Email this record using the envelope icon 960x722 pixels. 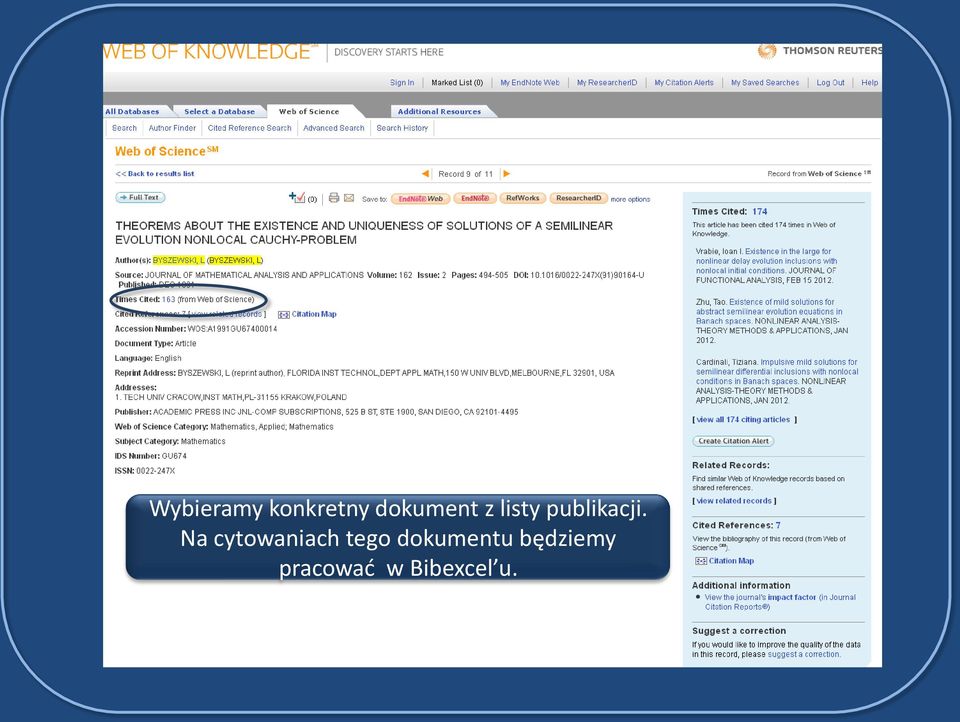point(349,198)
